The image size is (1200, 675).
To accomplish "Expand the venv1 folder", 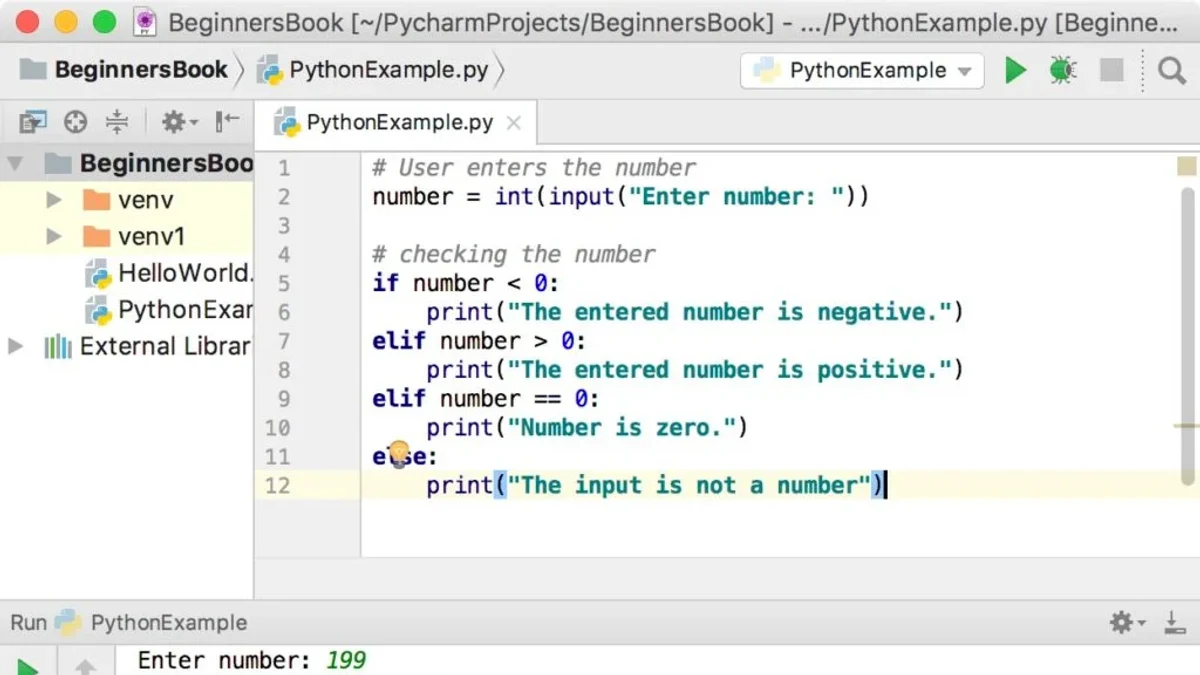I will pos(54,237).
